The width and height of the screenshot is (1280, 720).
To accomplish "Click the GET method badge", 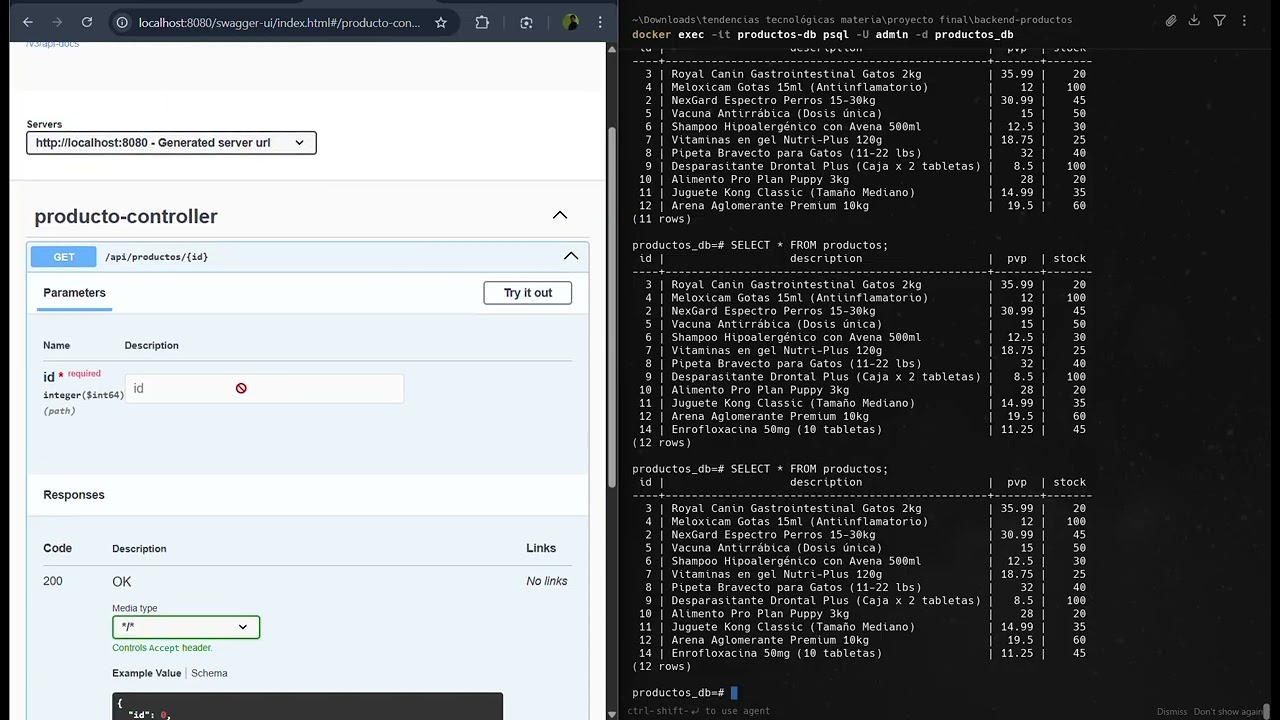I will point(64,257).
